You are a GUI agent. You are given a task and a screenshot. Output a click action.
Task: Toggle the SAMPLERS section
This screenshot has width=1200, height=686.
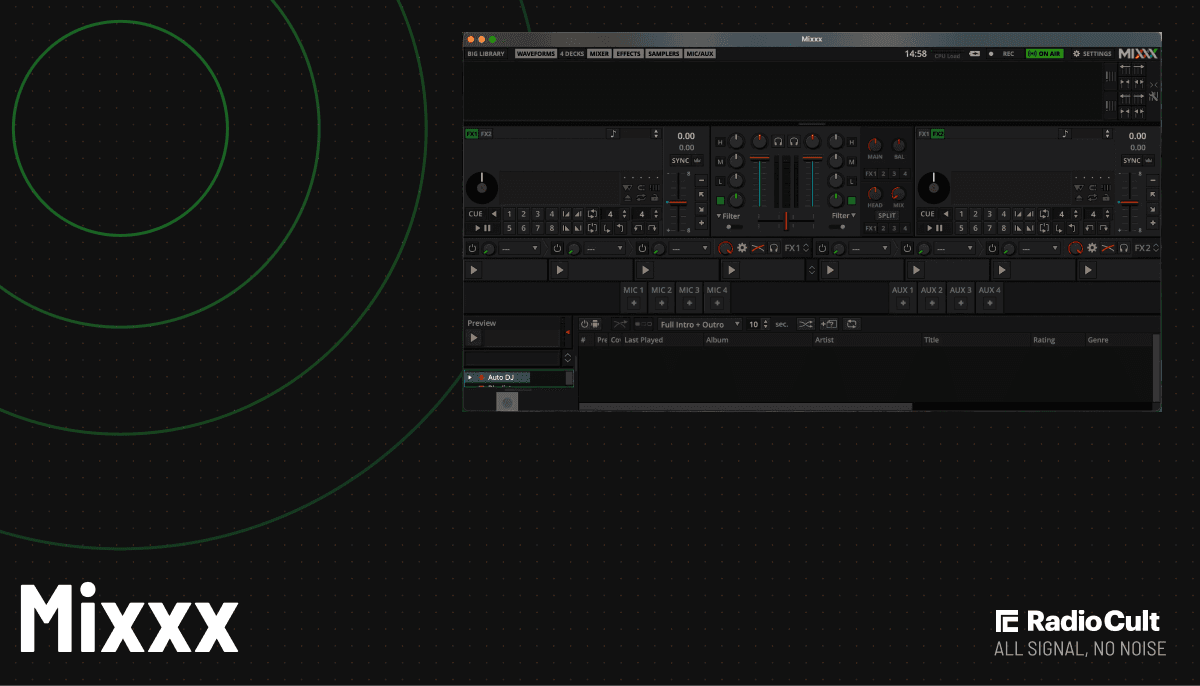(x=664, y=54)
